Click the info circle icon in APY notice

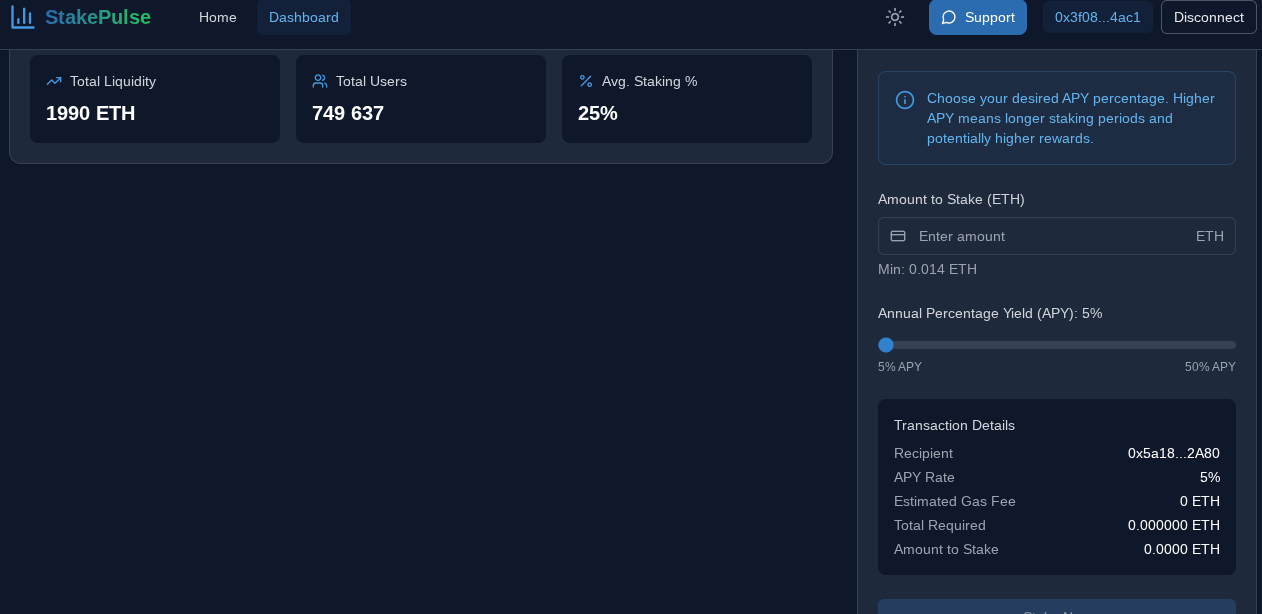(x=905, y=100)
